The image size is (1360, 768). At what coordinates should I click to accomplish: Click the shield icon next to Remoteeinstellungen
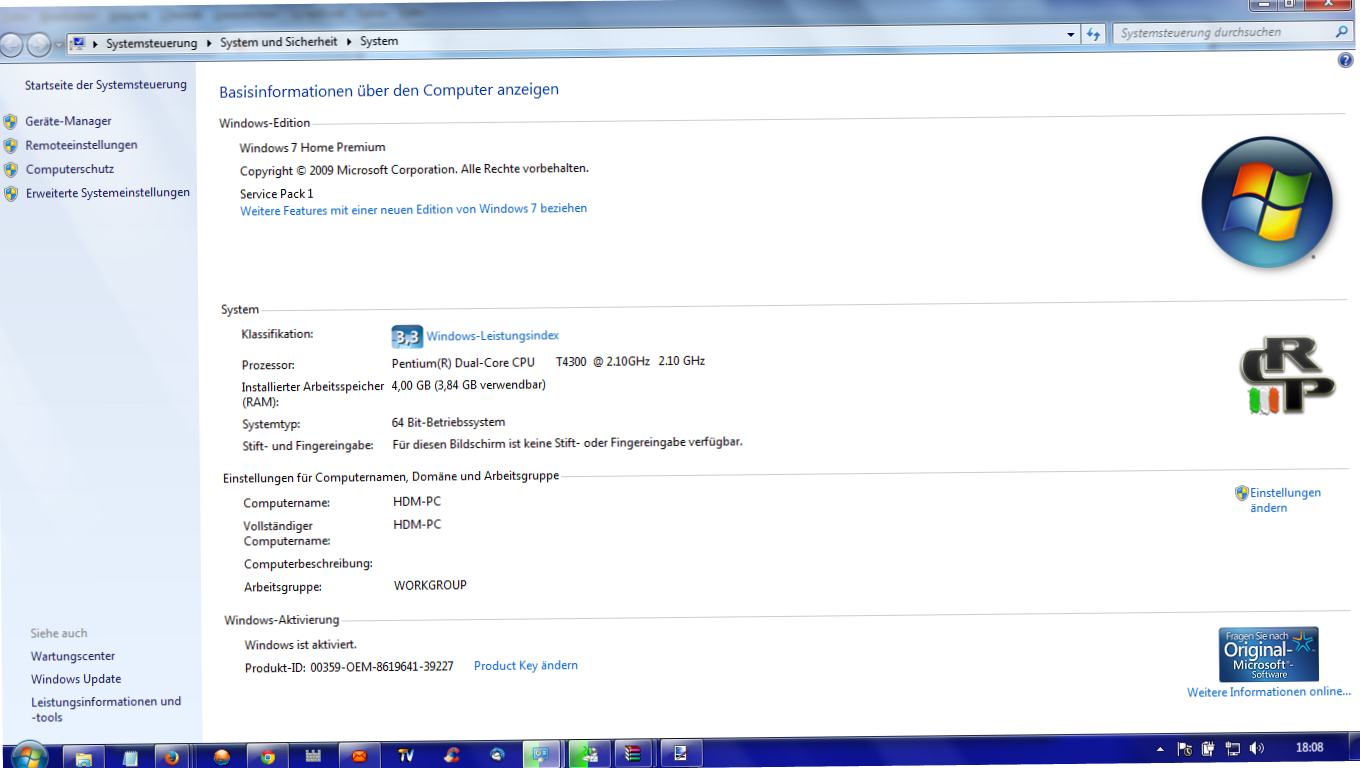[x=11, y=146]
